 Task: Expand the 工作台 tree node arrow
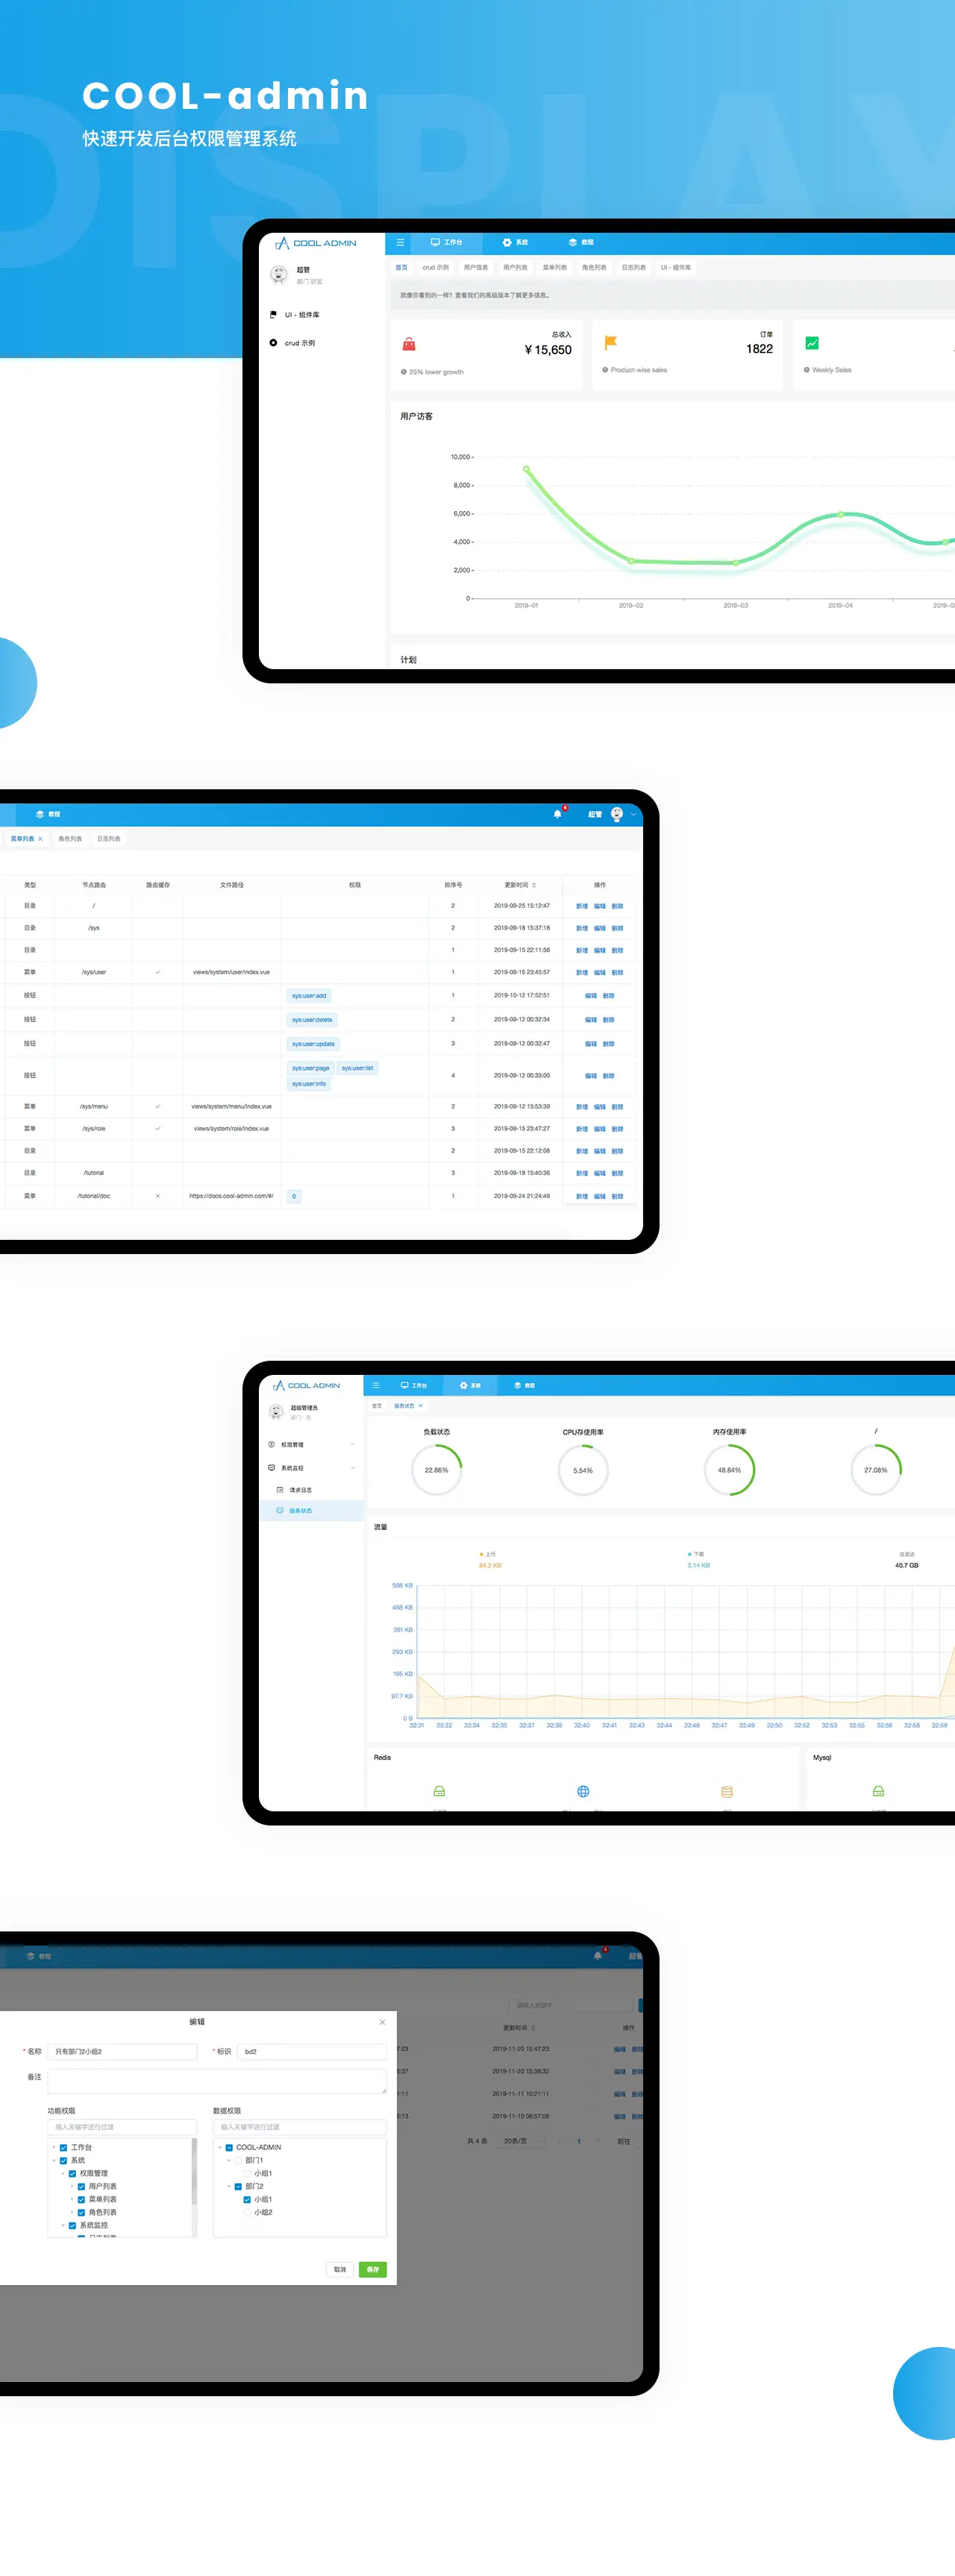coord(54,2147)
